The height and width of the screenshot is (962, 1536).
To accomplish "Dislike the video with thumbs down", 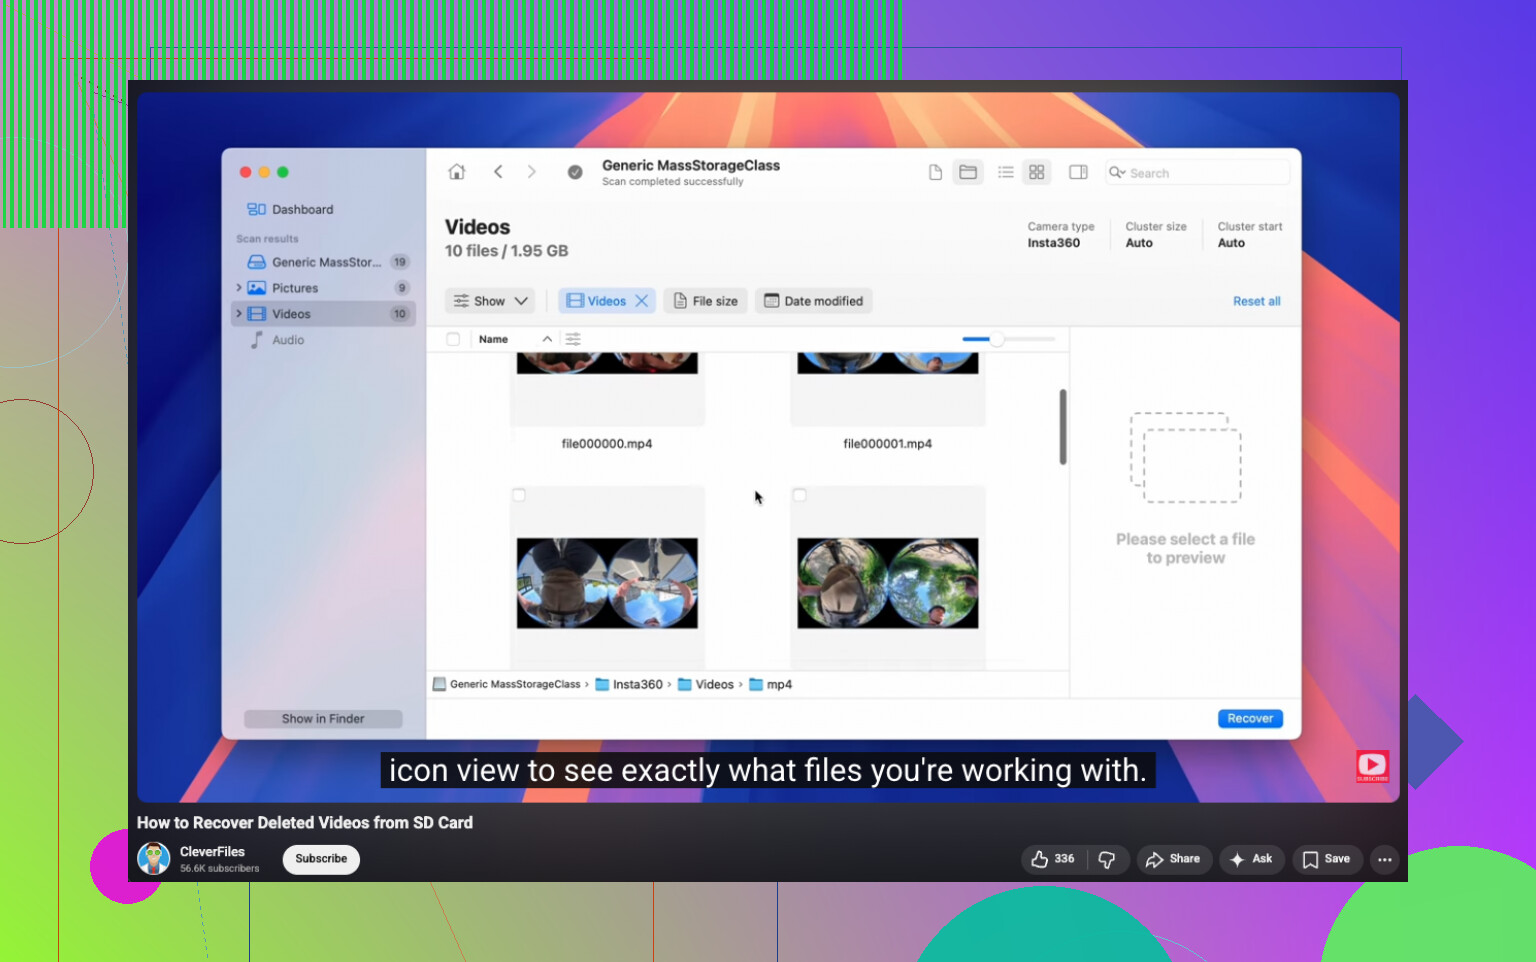I will coord(1107,859).
